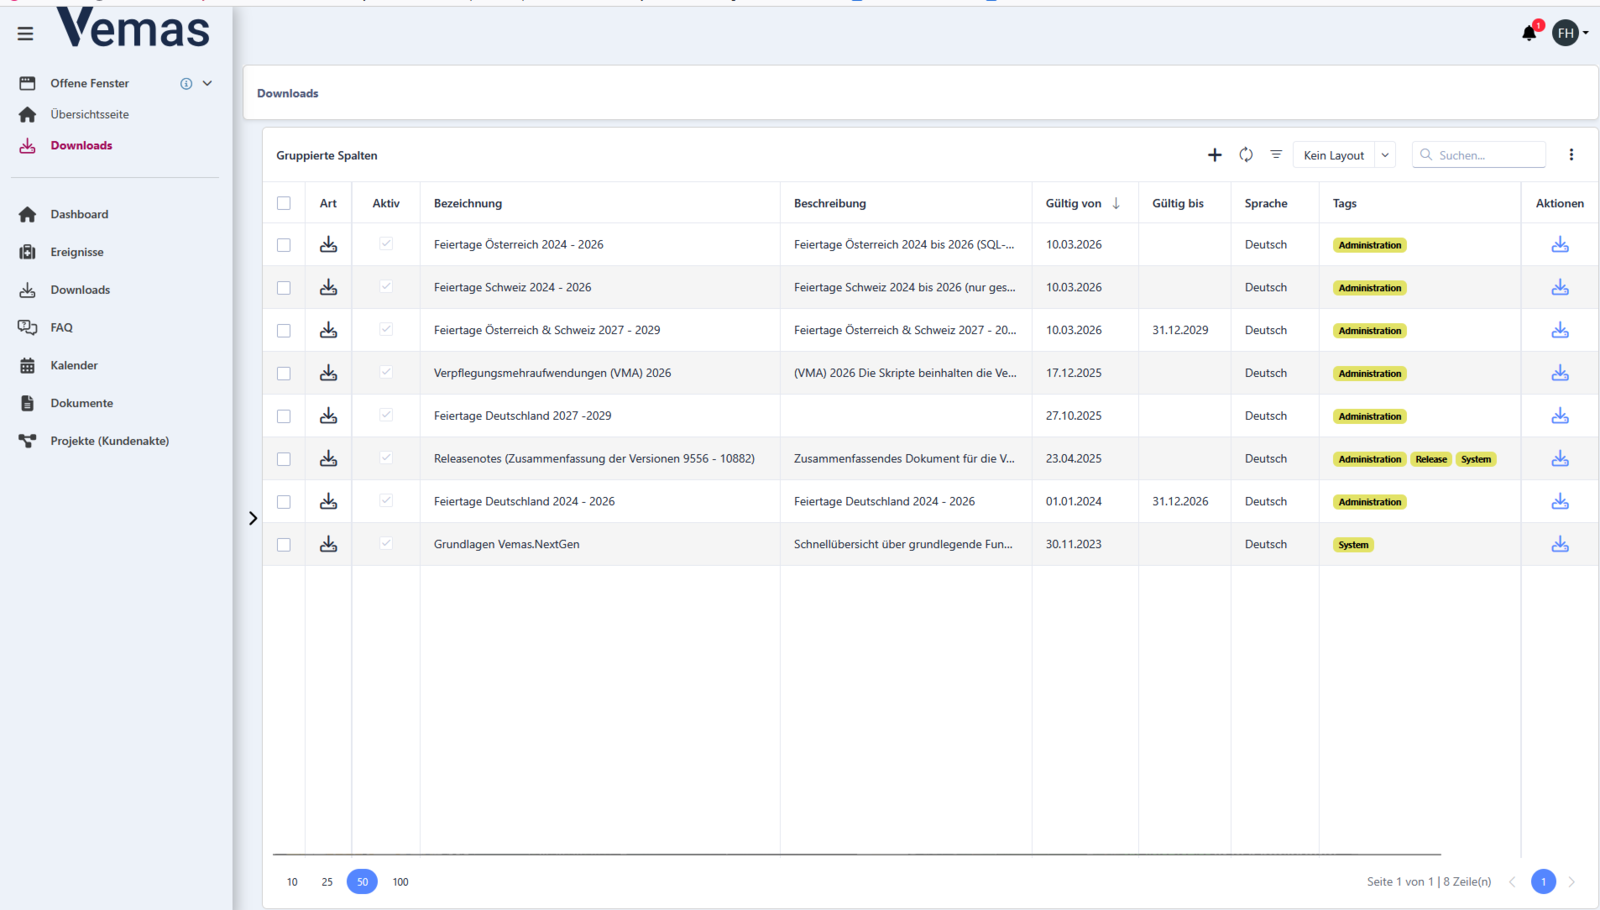Click in the Suchen search field
Screen dimensions: 1600x910
point(1479,155)
